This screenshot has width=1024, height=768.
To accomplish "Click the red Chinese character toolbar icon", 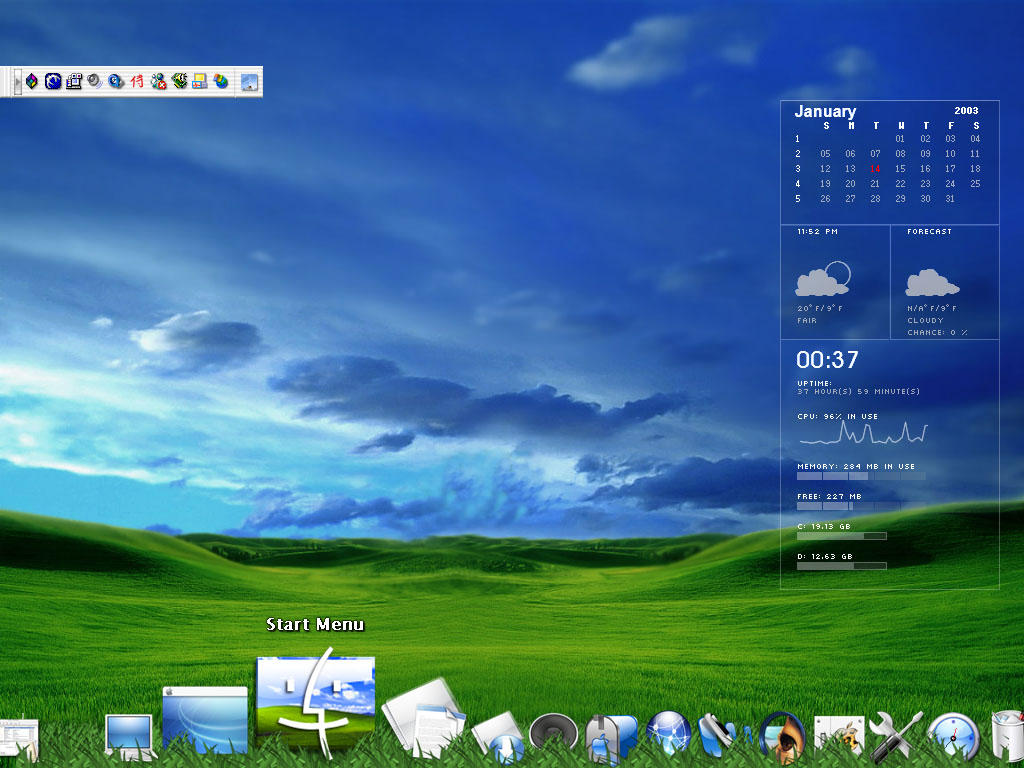I will 137,81.
